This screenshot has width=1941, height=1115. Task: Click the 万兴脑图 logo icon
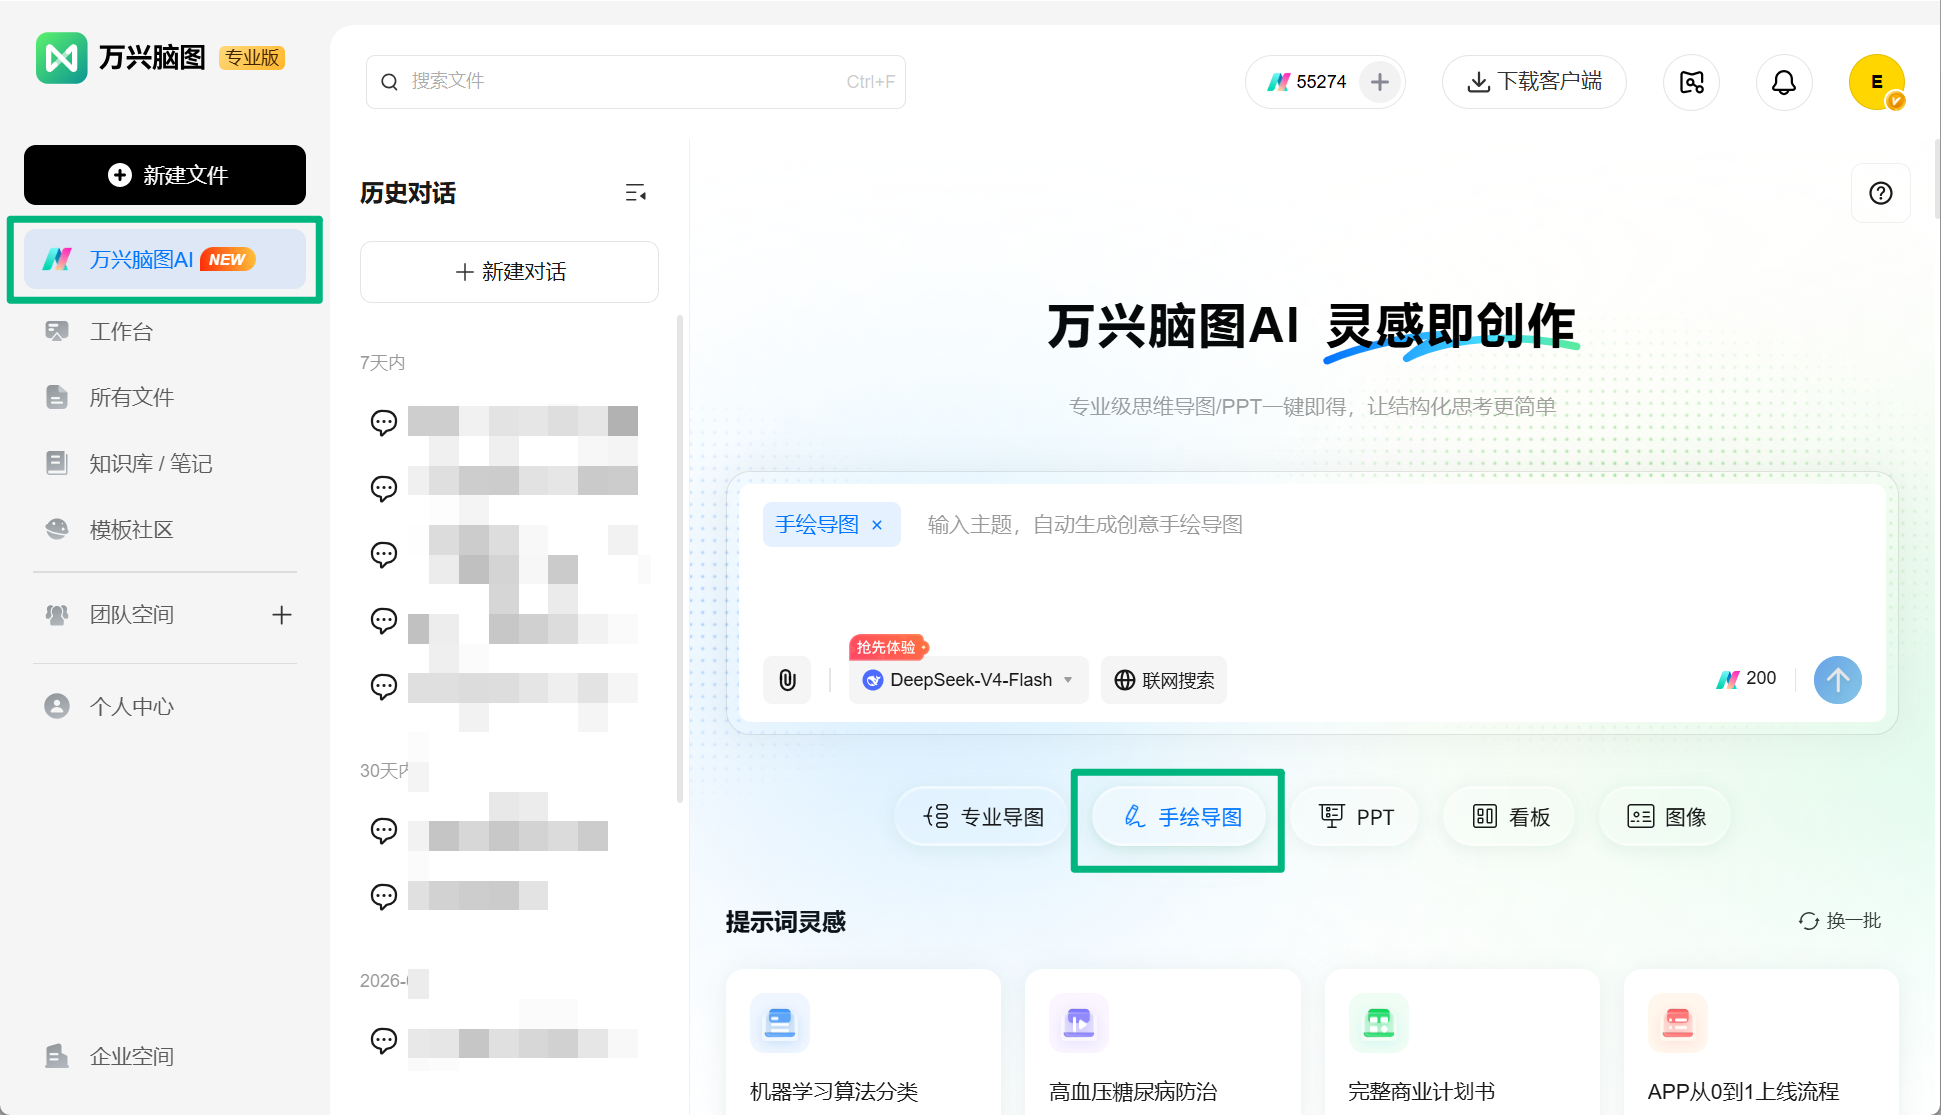[62, 58]
